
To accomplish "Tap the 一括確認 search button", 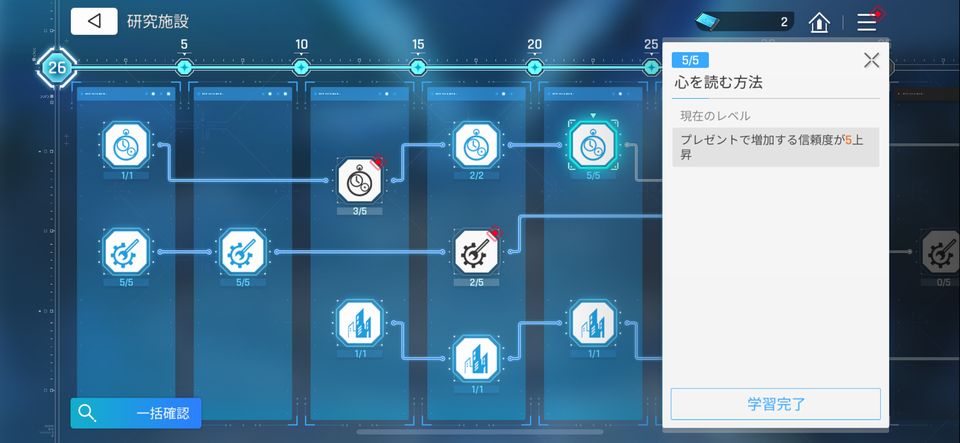I will pyautogui.click(x=136, y=412).
